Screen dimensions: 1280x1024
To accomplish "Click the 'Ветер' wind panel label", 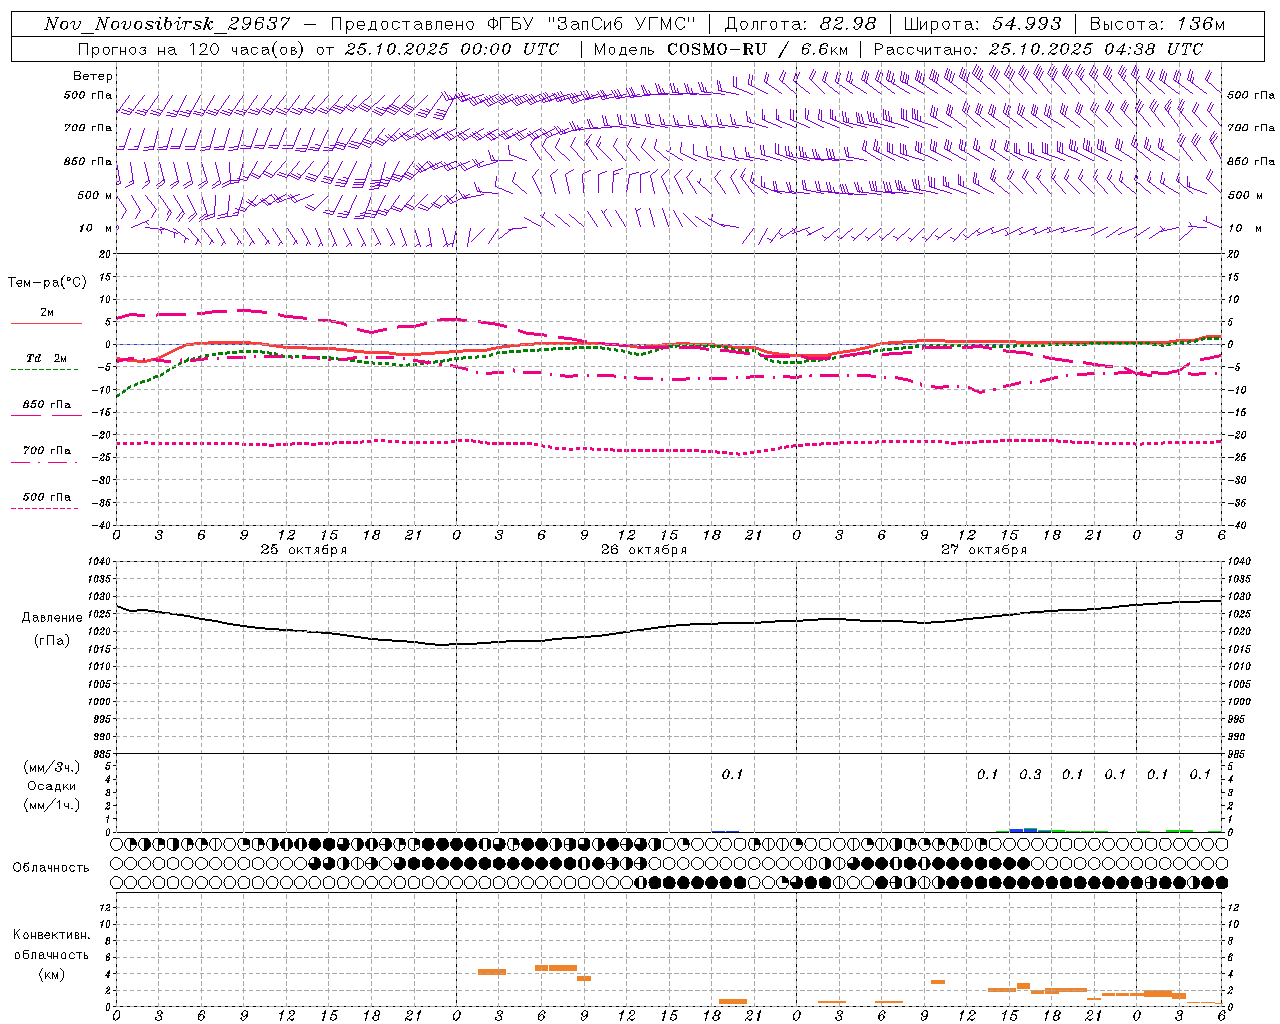I will [93, 76].
